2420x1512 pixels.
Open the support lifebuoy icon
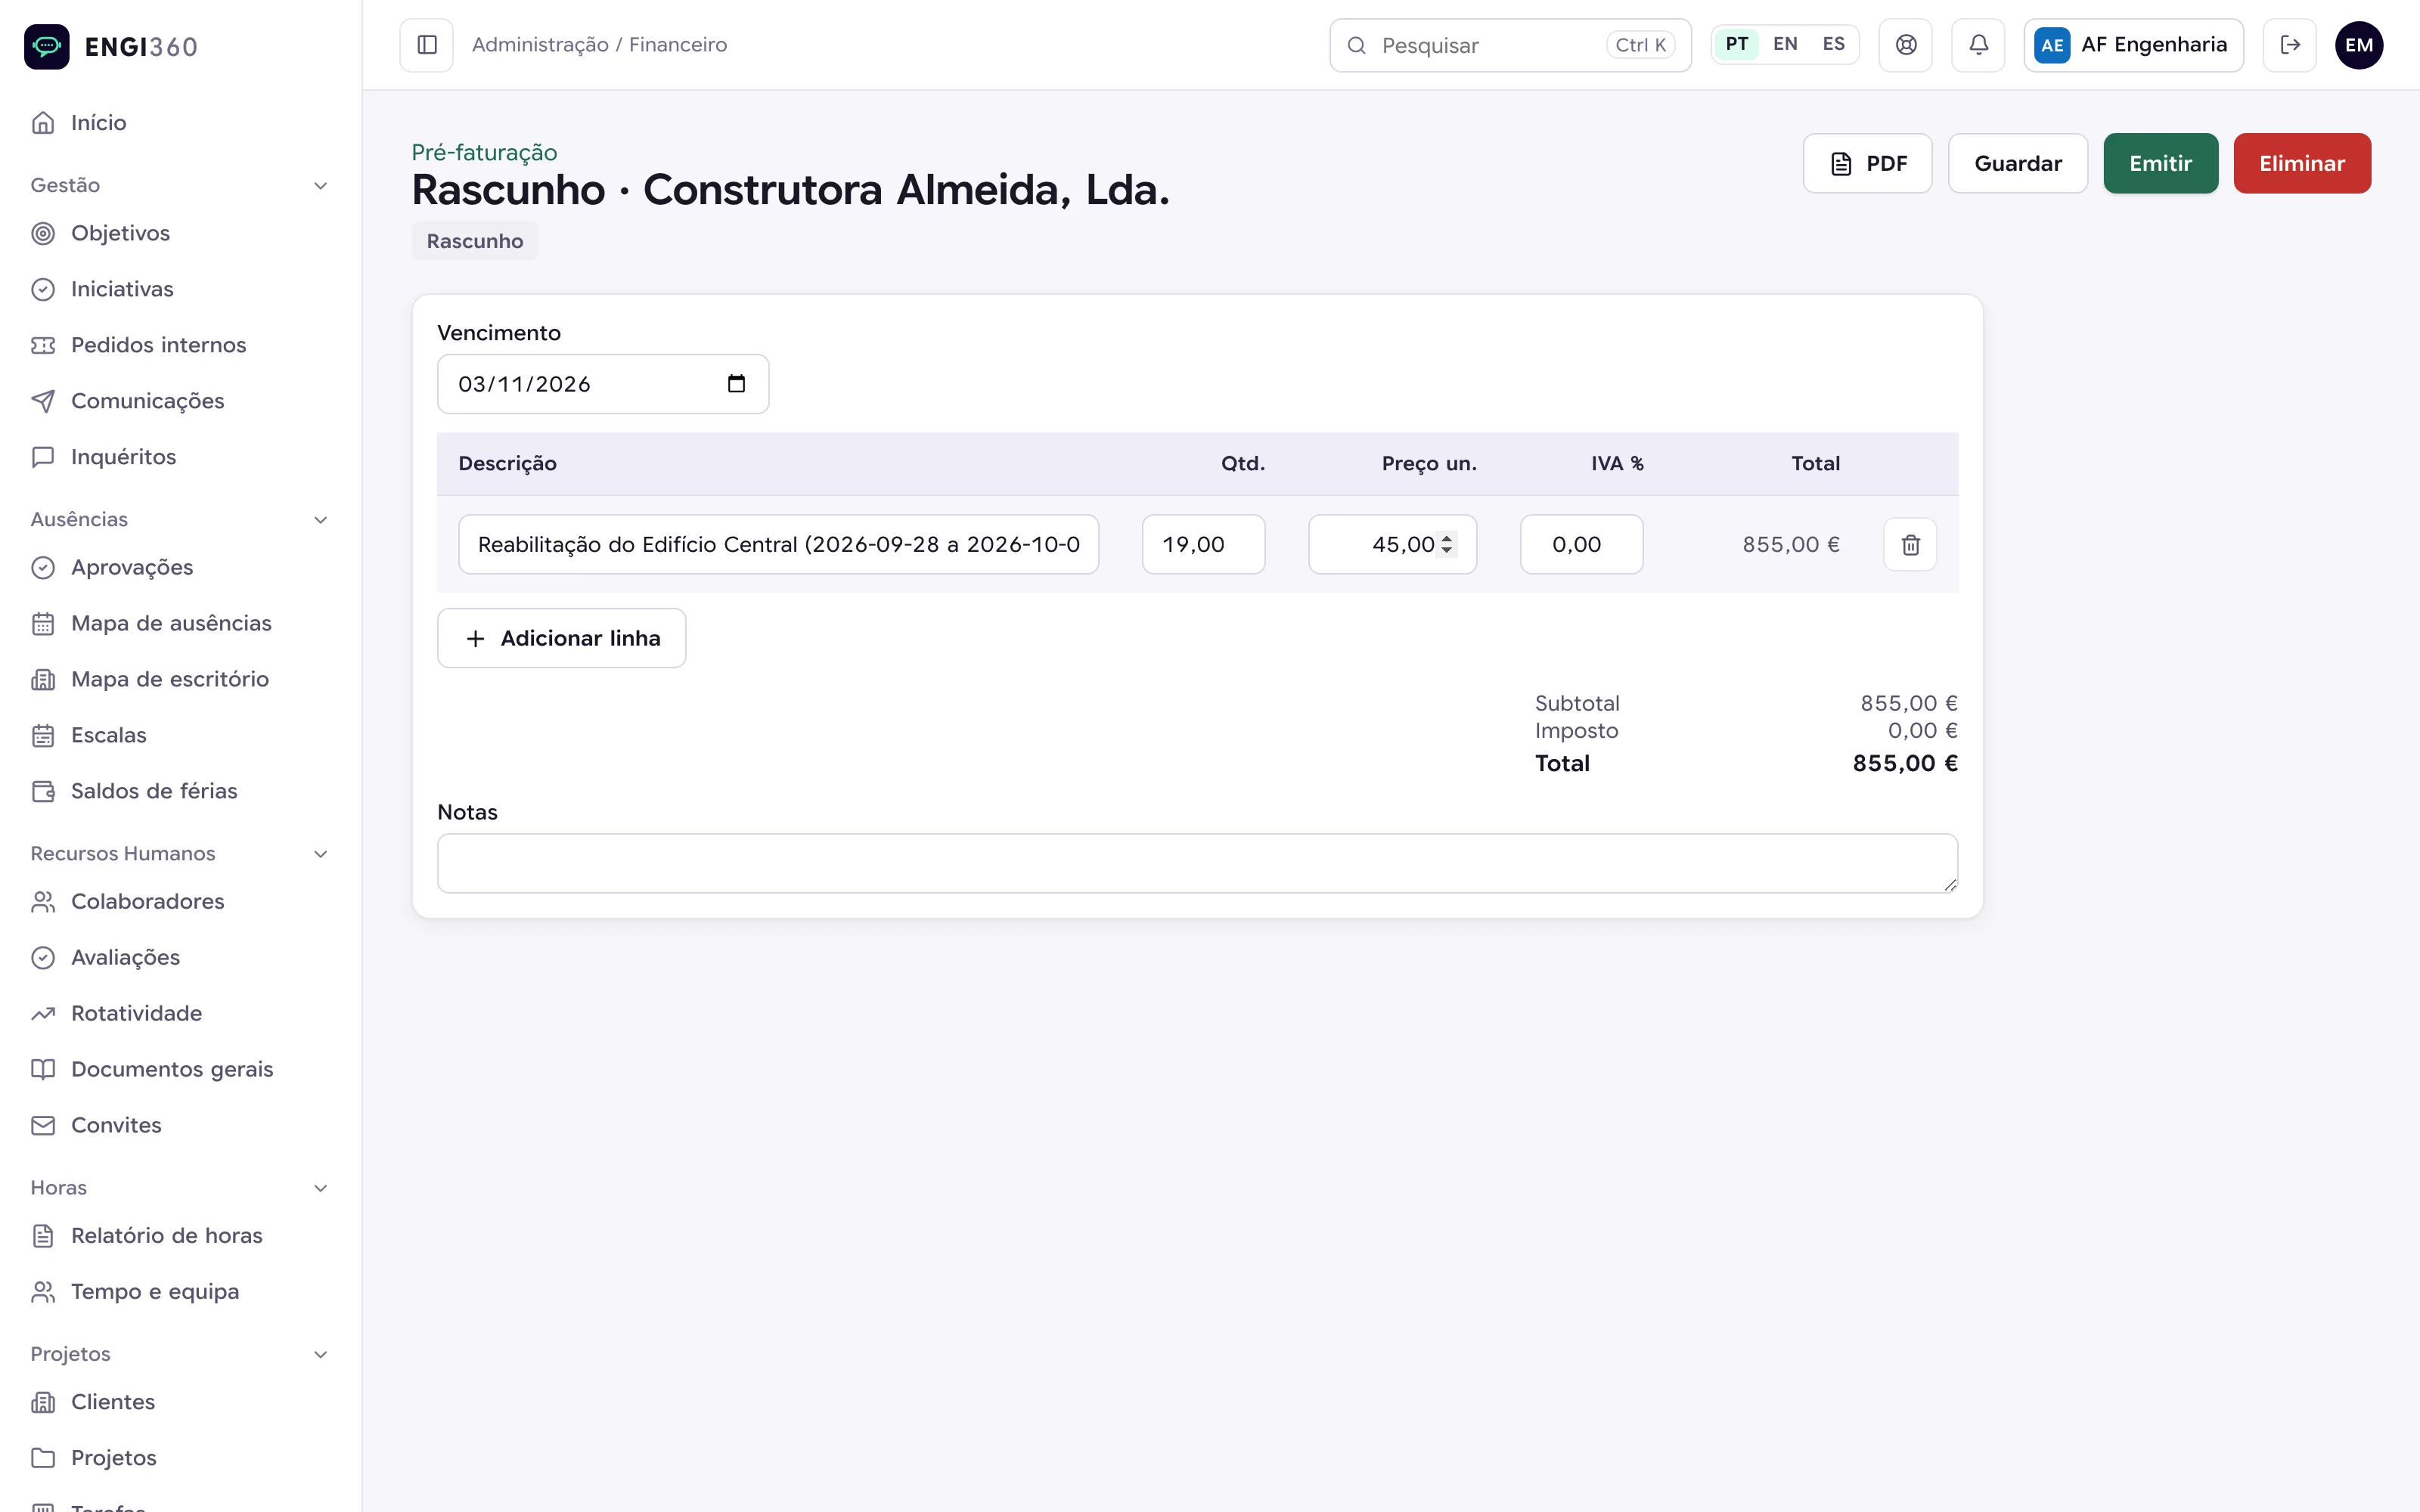(x=1906, y=45)
